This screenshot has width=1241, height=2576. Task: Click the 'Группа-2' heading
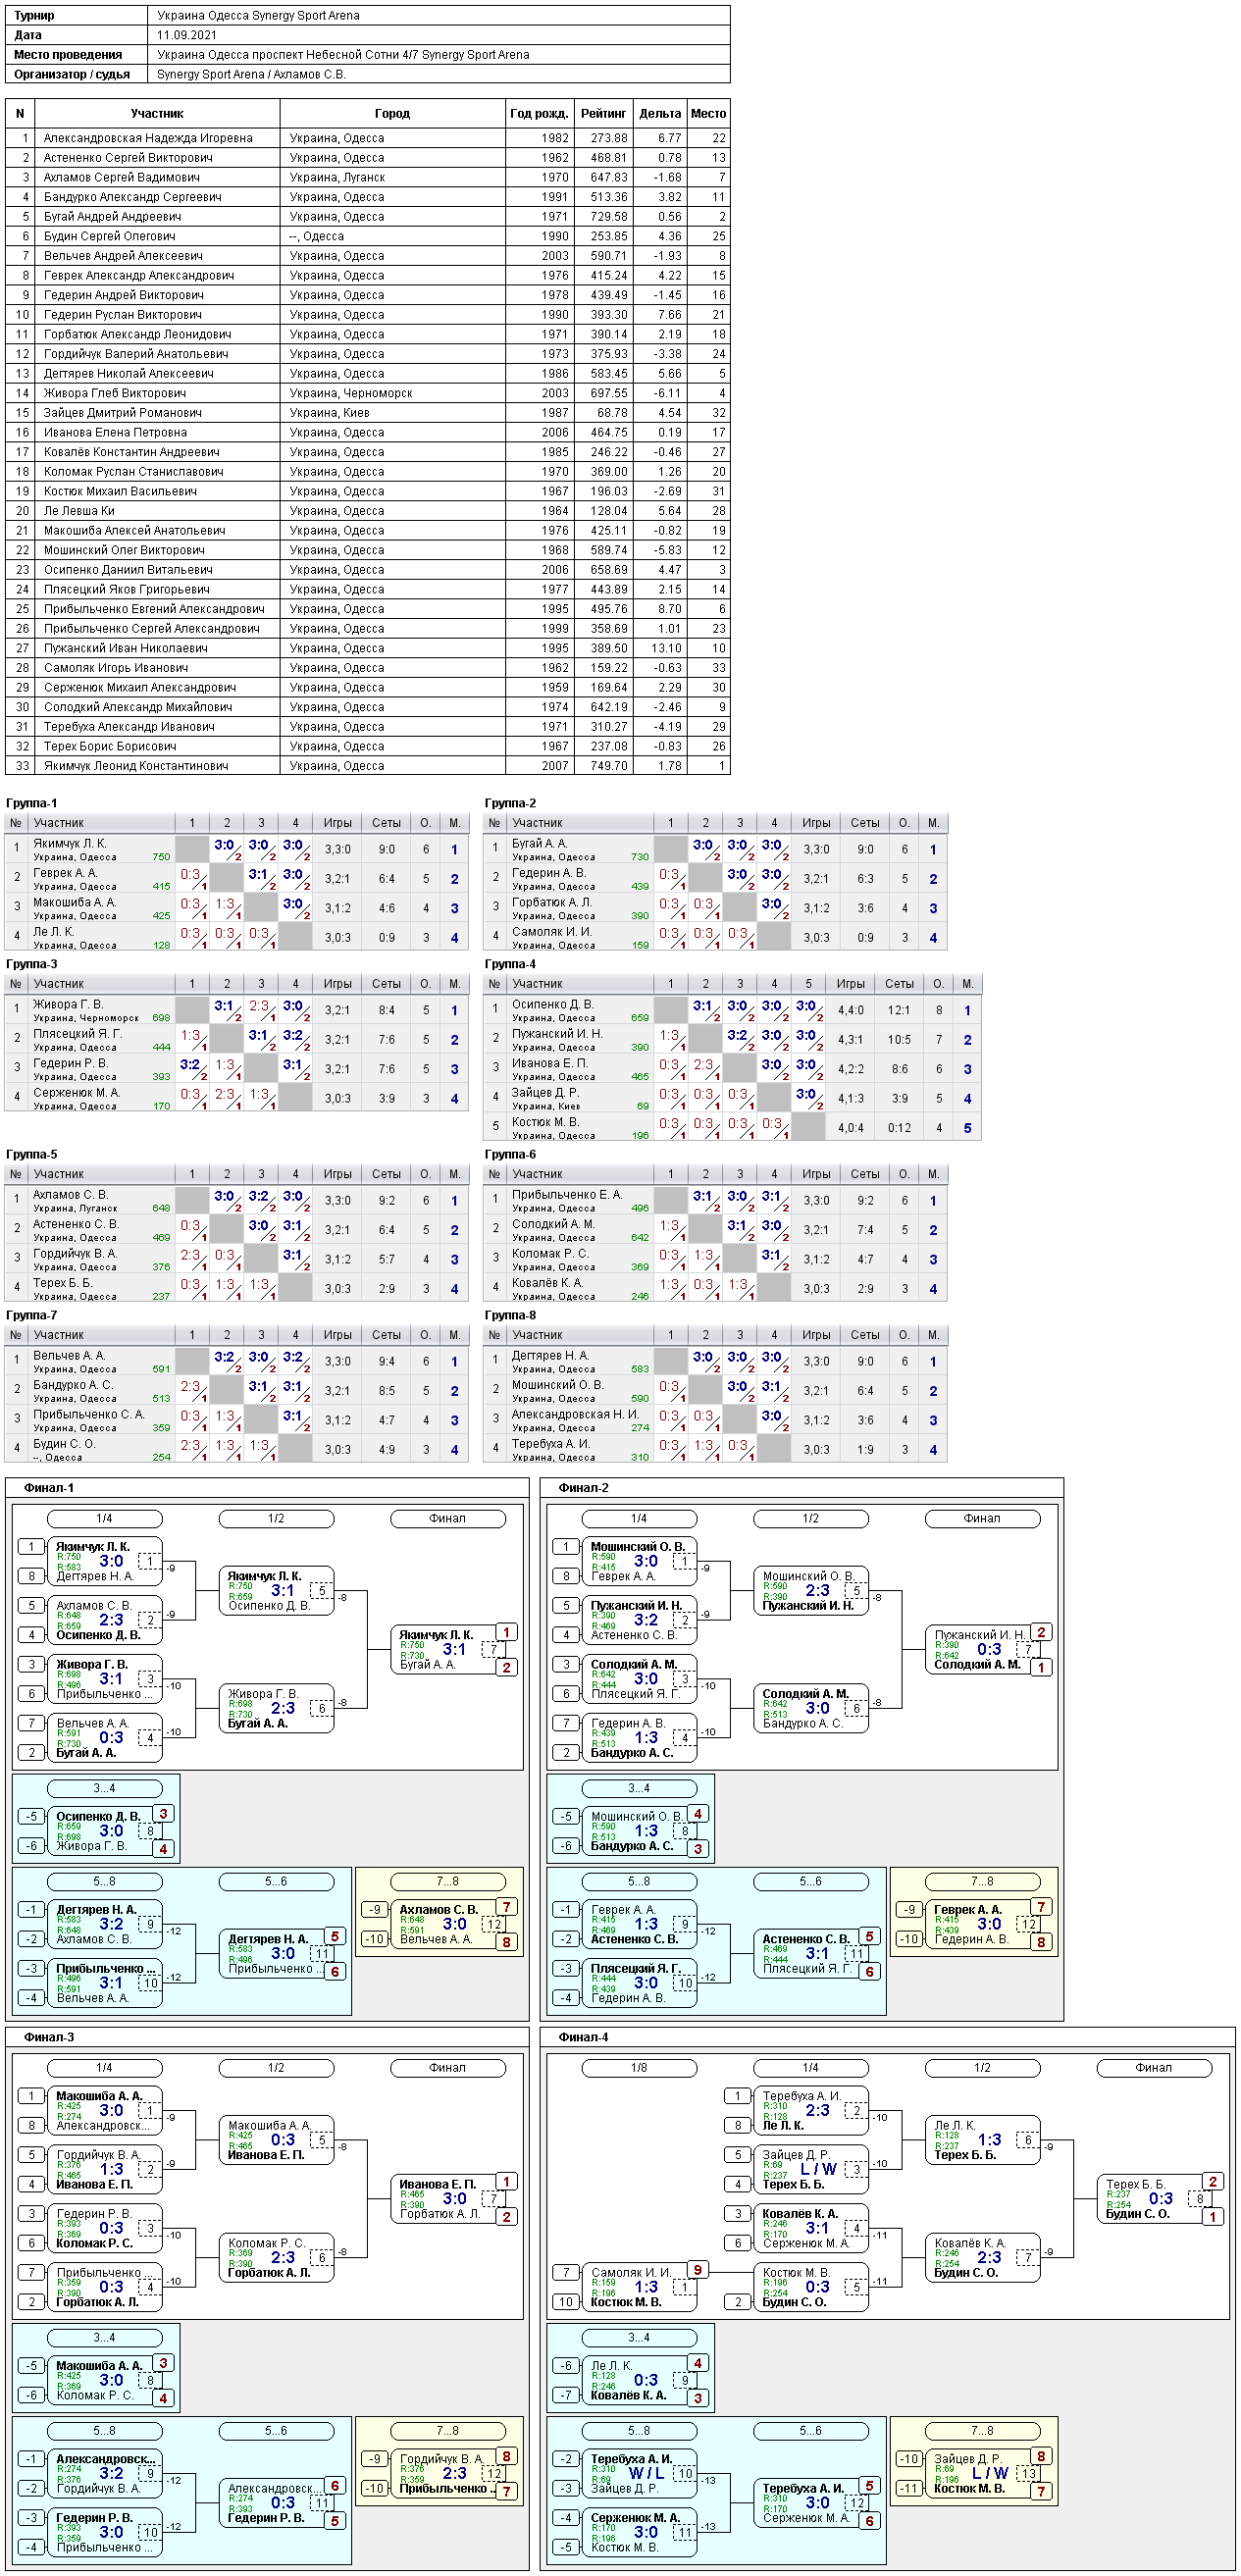click(511, 803)
